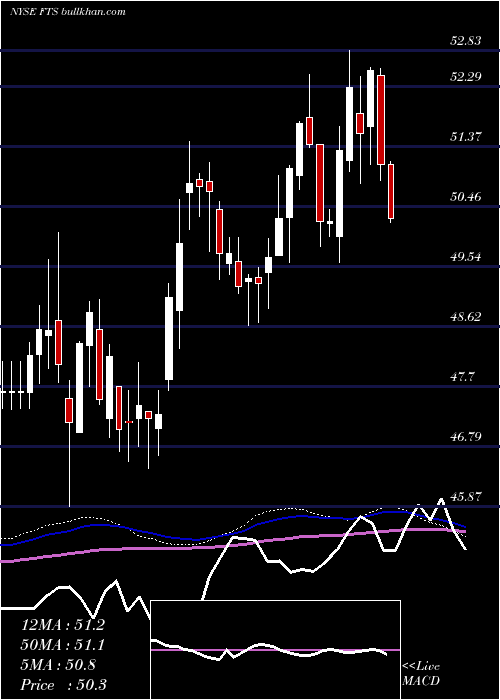
Task: Select the 49.54 price level label
Action: click(466, 257)
